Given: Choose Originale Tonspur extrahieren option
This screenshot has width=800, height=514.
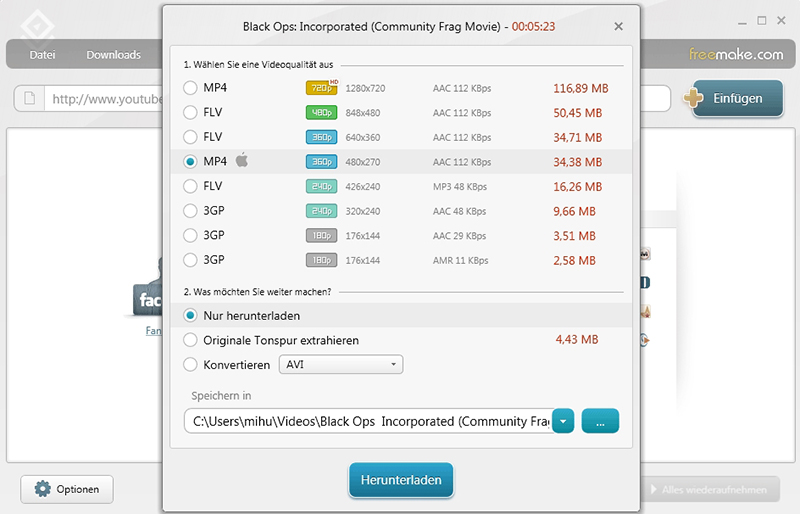Looking at the screenshot, I should [x=190, y=340].
